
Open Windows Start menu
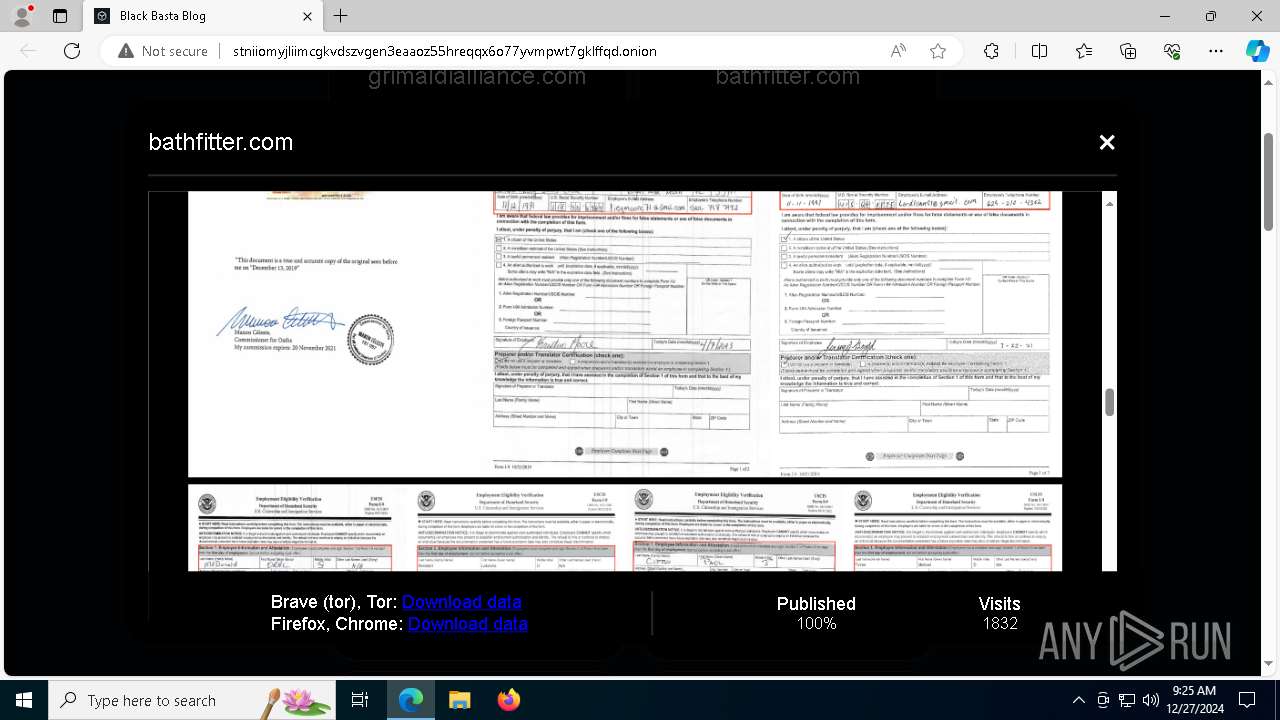(24, 700)
